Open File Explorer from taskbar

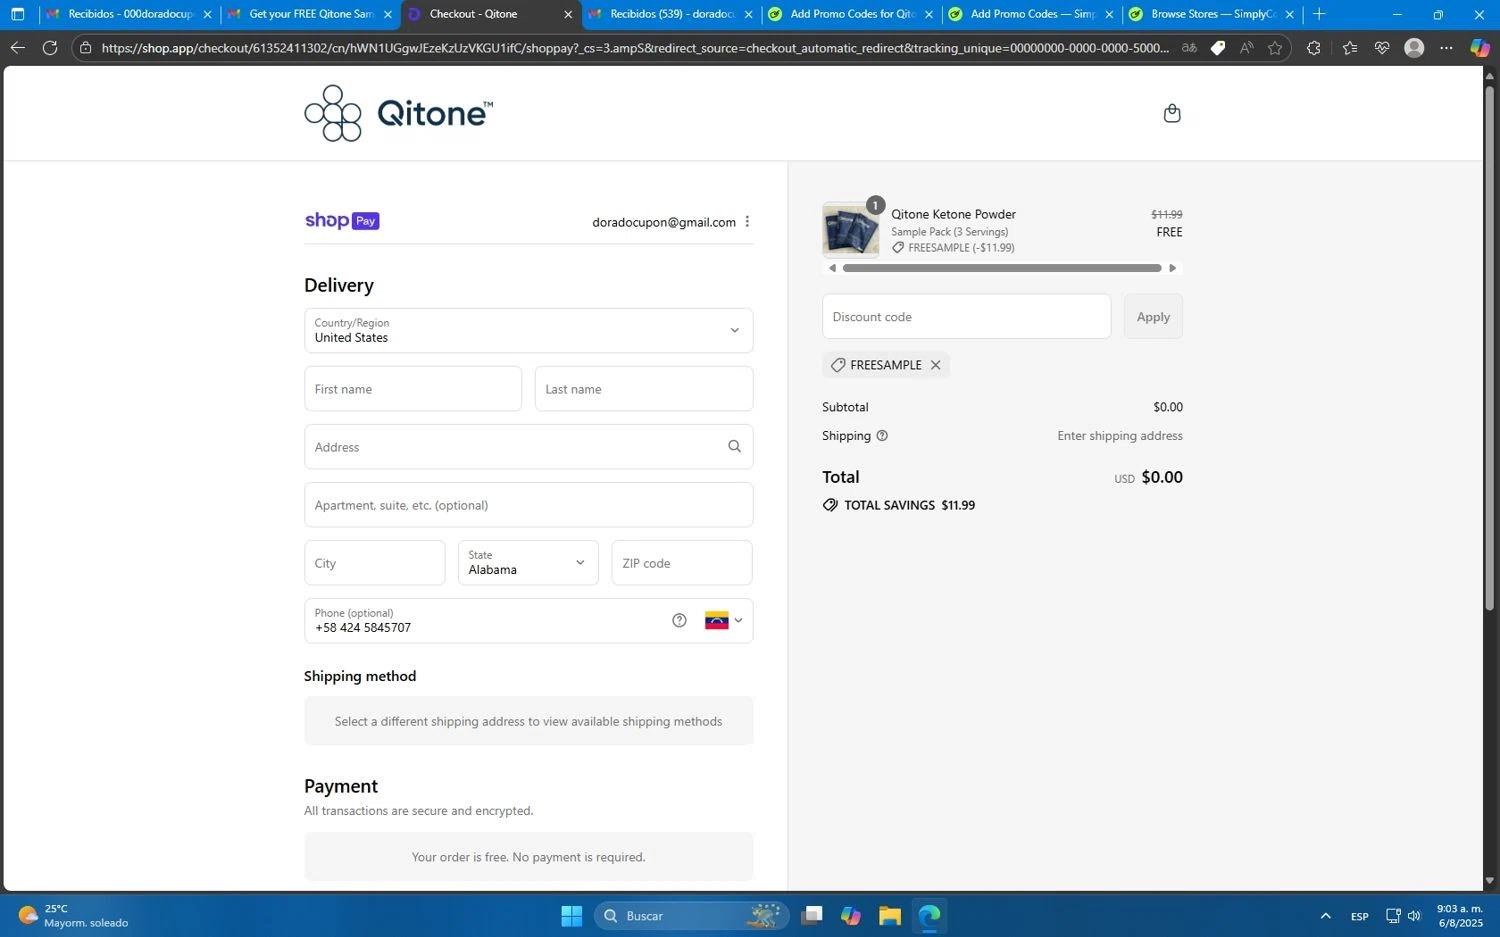pyautogui.click(x=889, y=915)
